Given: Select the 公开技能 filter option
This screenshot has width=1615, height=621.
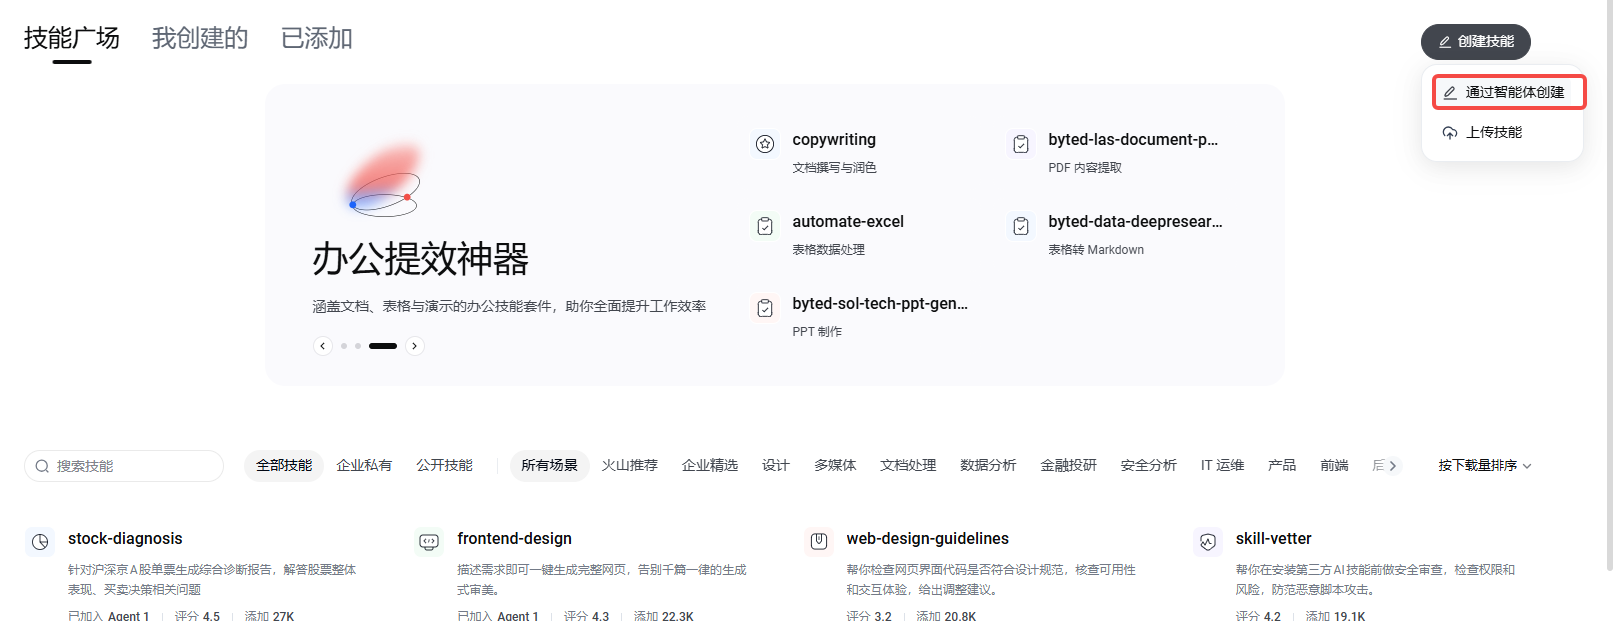Looking at the screenshot, I should tap(444, 466).
